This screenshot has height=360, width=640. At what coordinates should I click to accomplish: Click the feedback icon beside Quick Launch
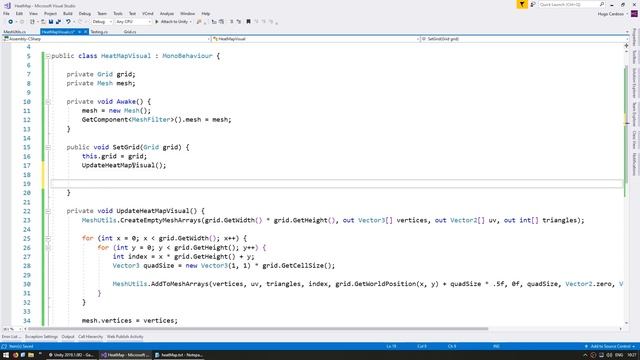pos(533,4)
